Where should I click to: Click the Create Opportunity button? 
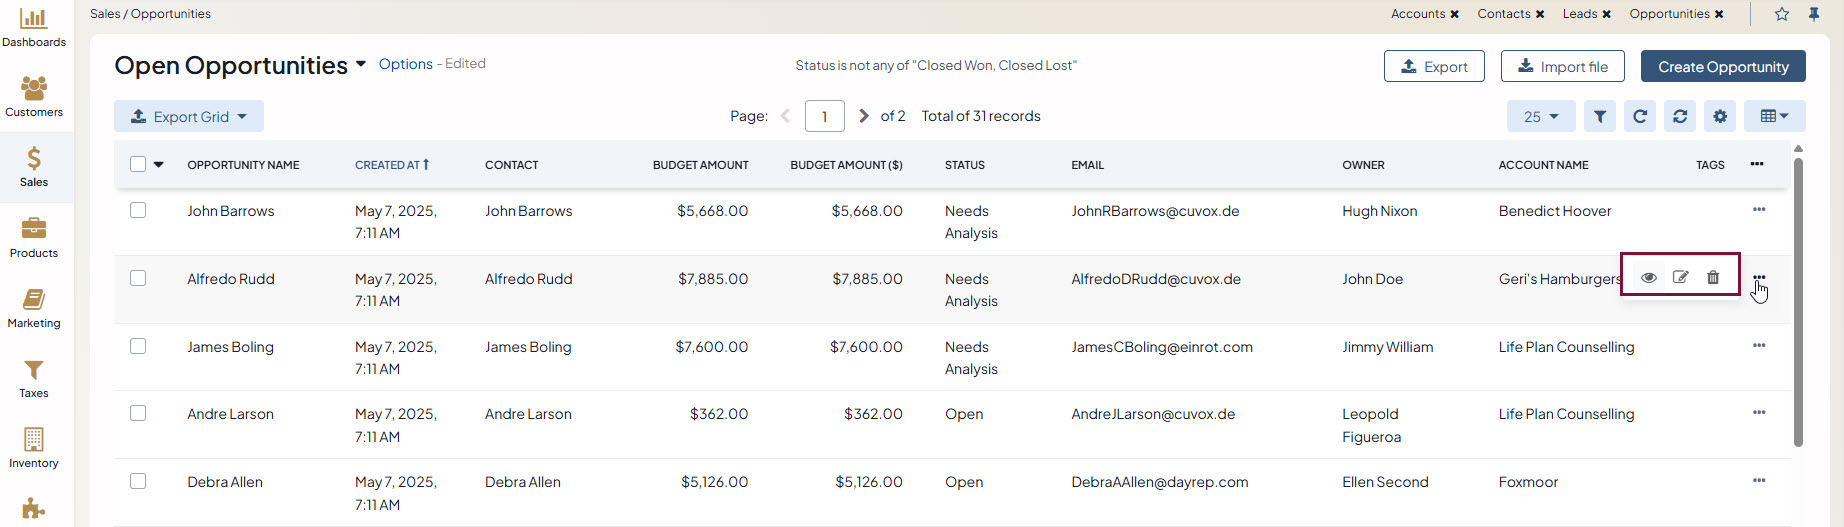click(x=1722, y=67)
